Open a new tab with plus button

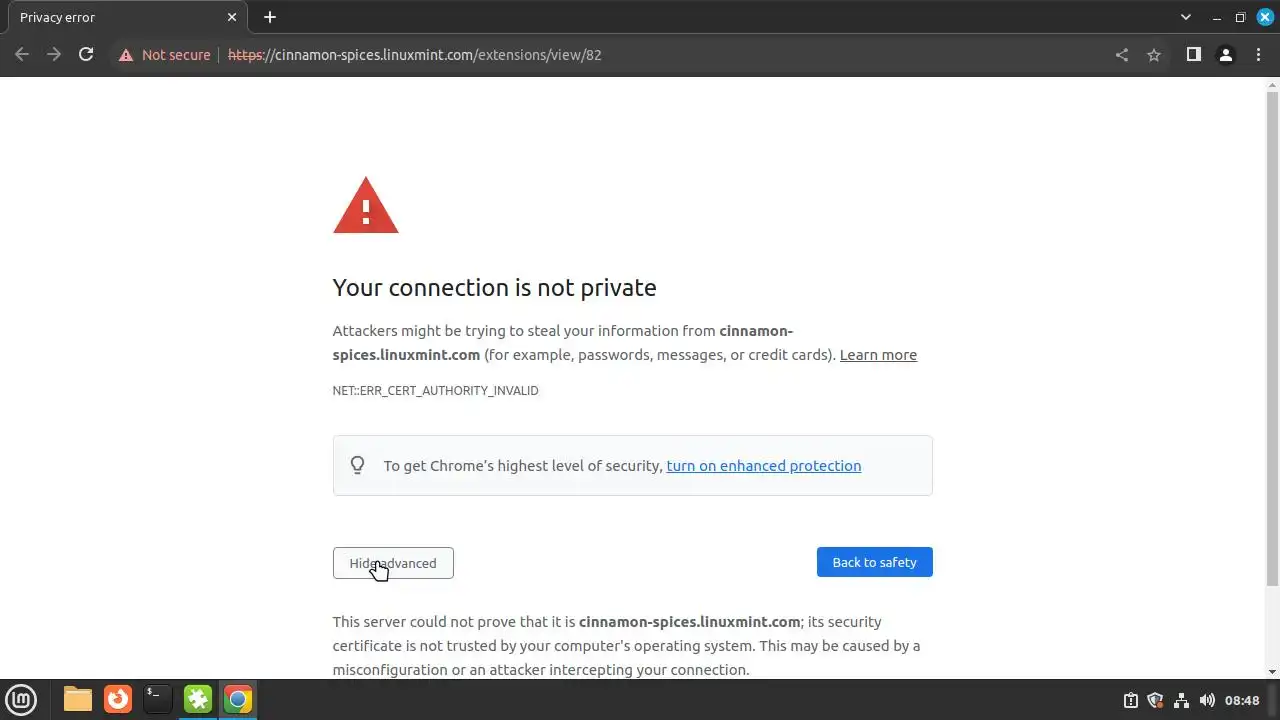tap(270, 17)
